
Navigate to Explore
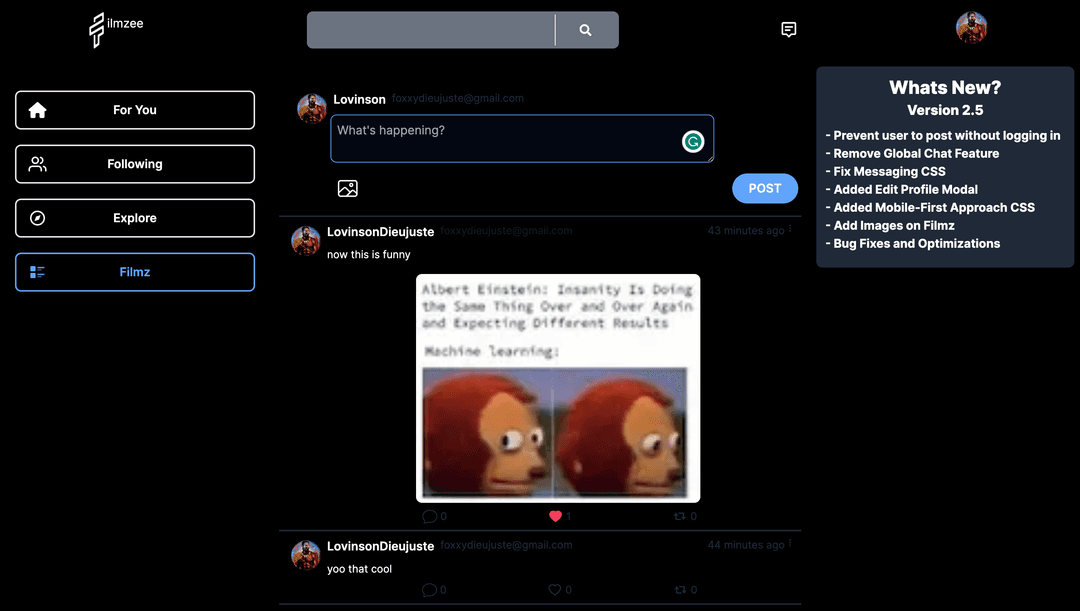coord(135,218)
